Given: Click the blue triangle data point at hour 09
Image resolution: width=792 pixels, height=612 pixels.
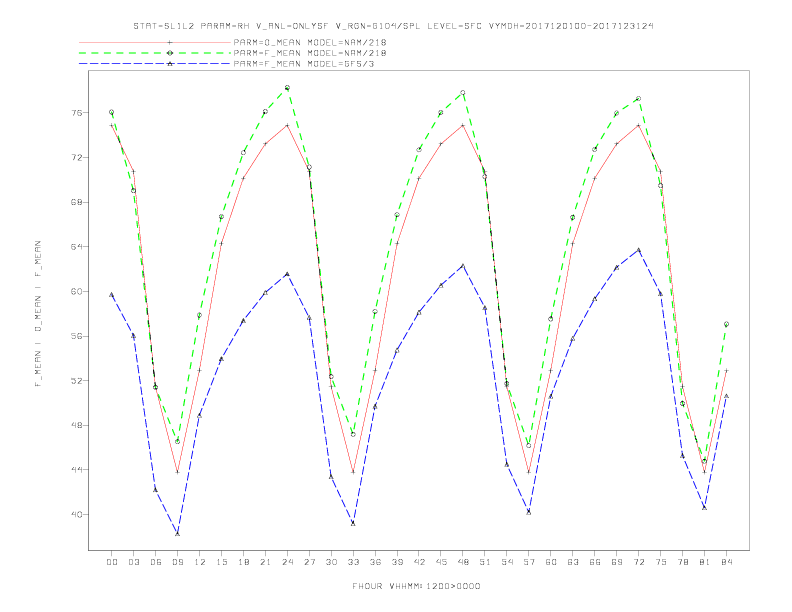Looking at the screenshot, I should point(177,533).
